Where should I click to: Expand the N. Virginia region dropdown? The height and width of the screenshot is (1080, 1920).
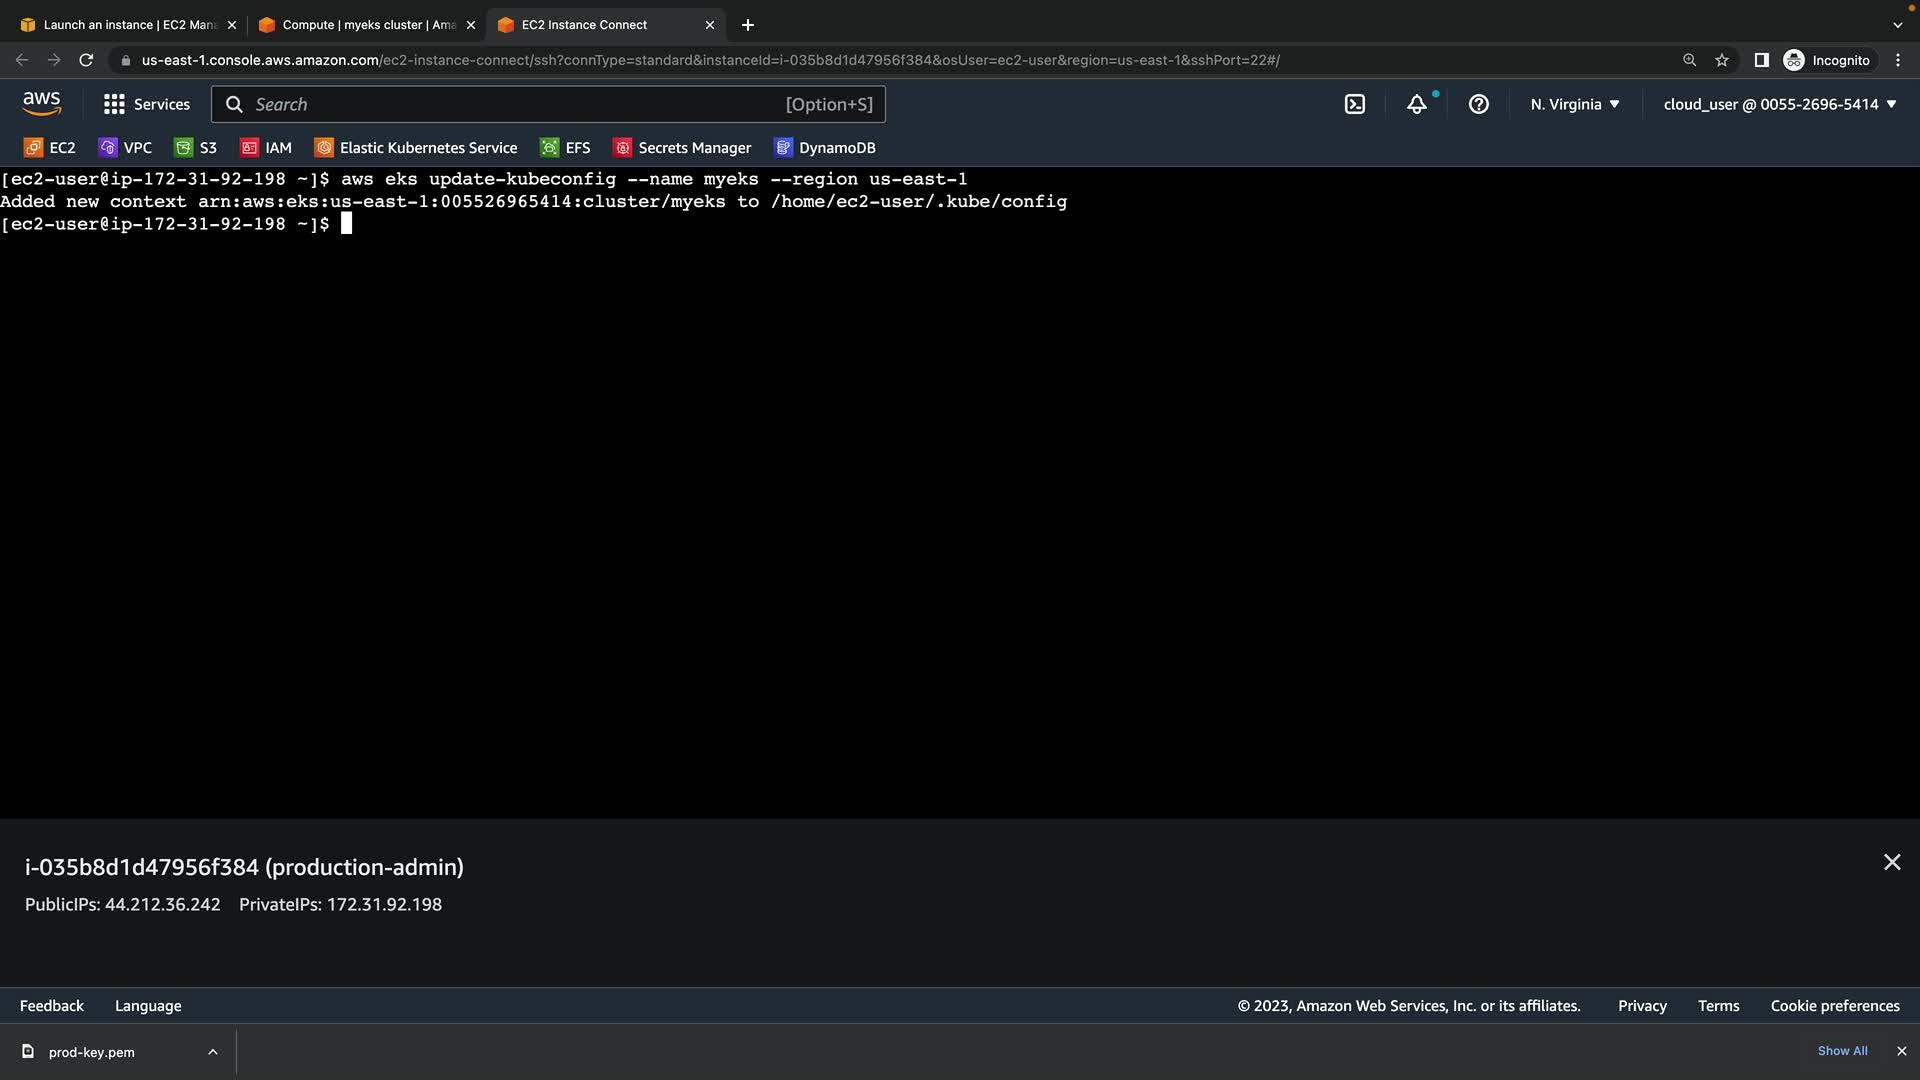[1575, 104]
